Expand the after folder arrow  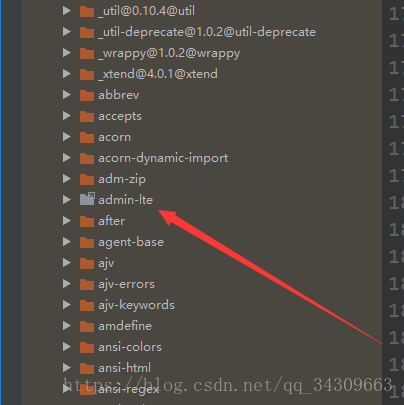click(x=67, y=221)
